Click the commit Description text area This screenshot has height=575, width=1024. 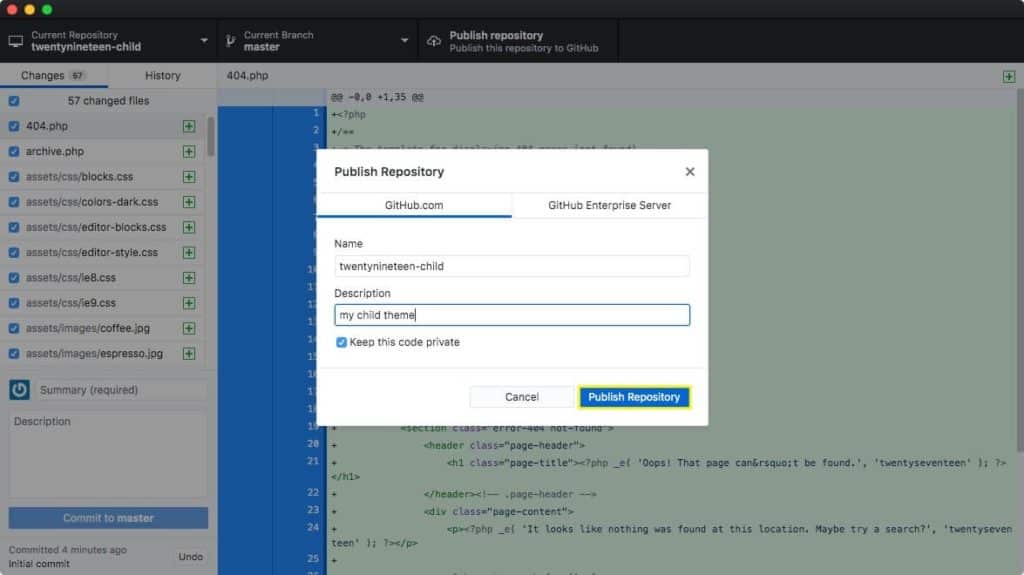(x=108, y=455)
